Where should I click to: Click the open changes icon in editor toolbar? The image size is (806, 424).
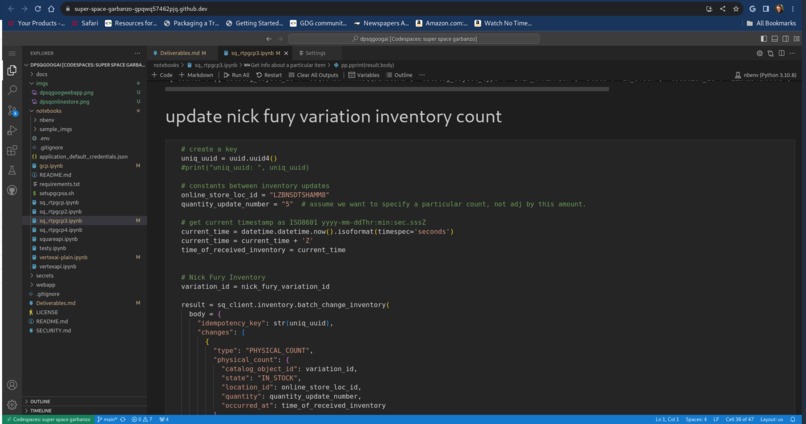tap(770, 53)
